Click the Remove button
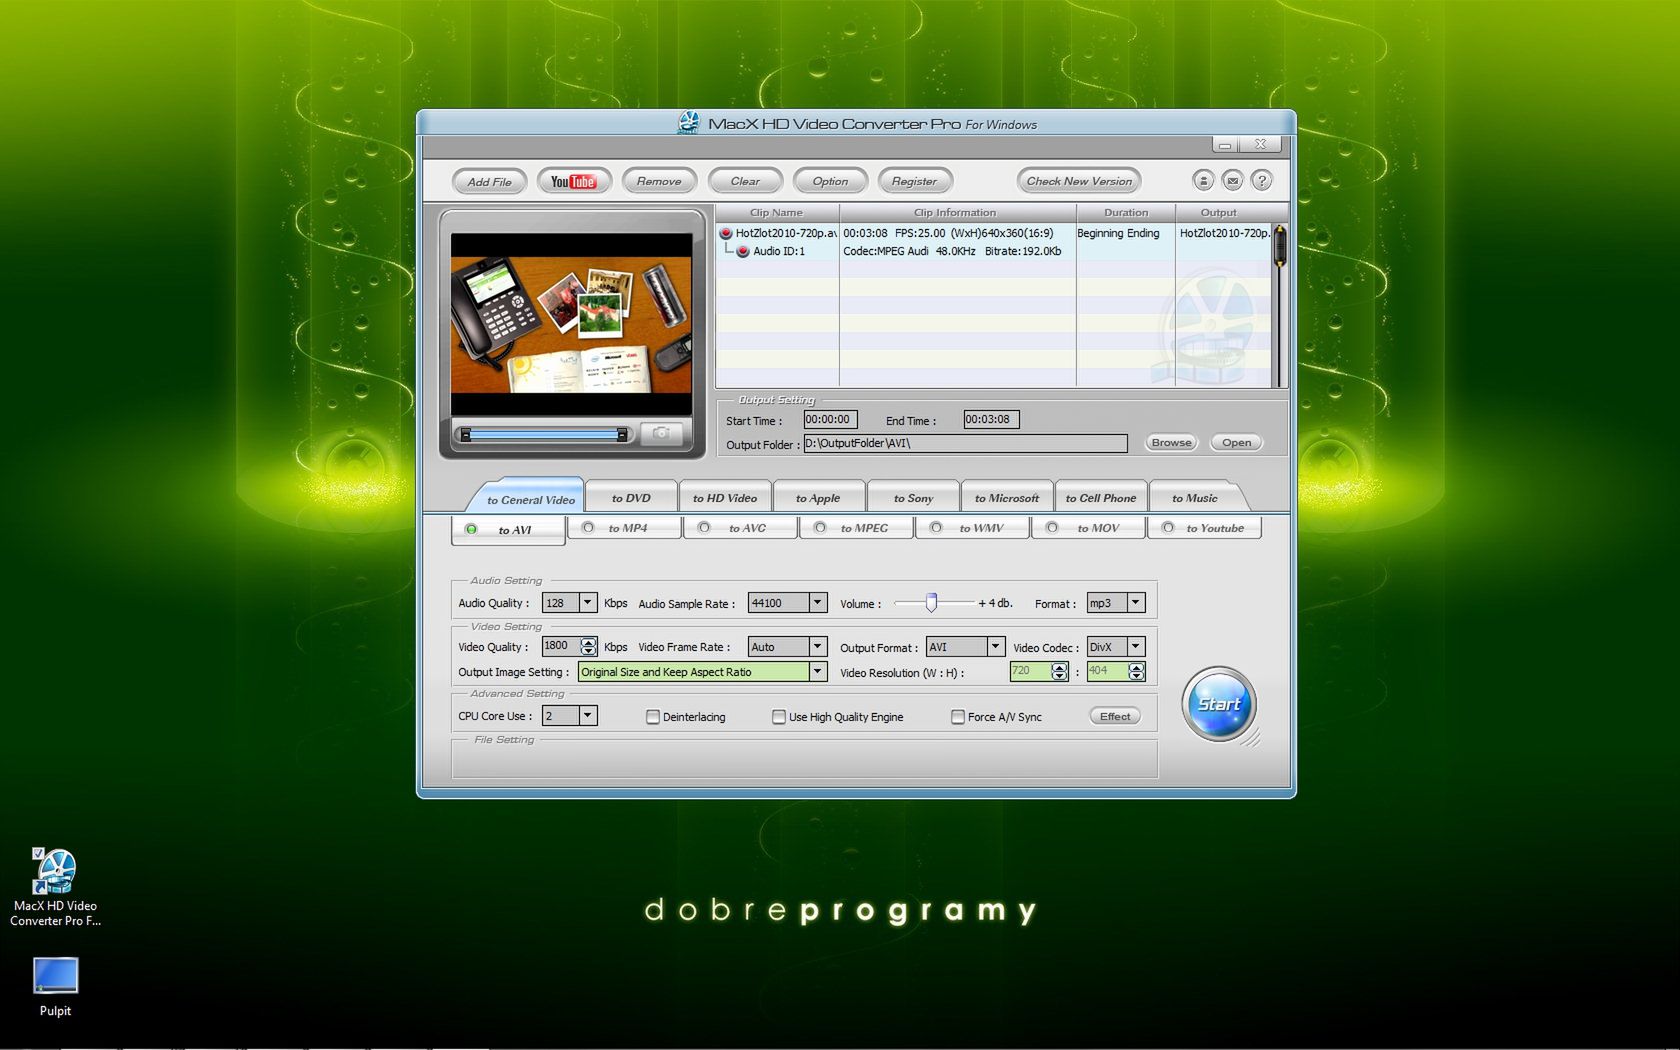The height and width of the screenshot is (1050, 1680). [659, 181]
